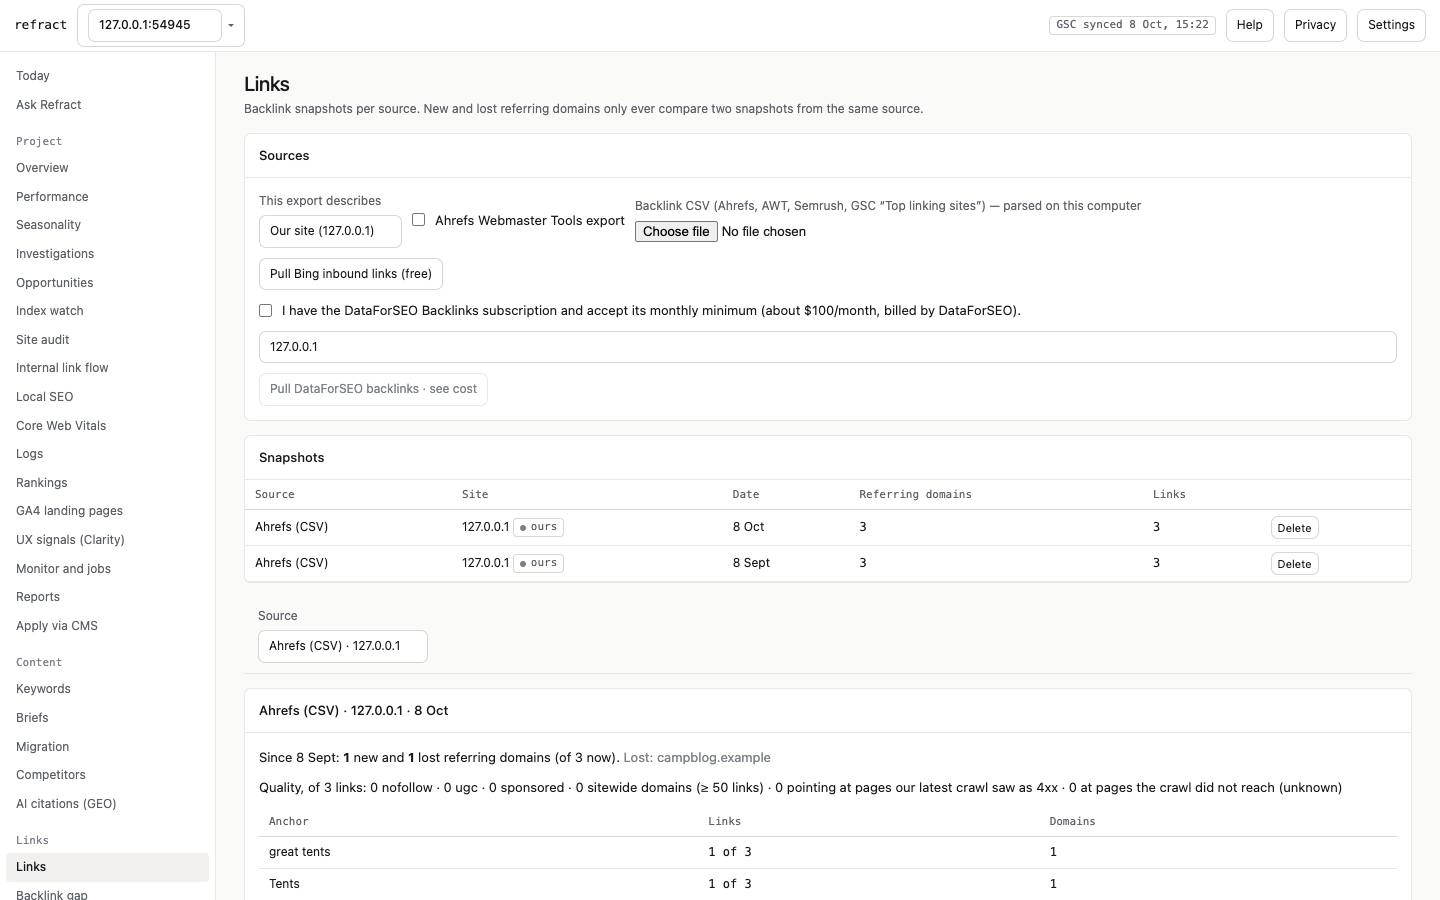Open the Help page

[x=1249, y=25]
